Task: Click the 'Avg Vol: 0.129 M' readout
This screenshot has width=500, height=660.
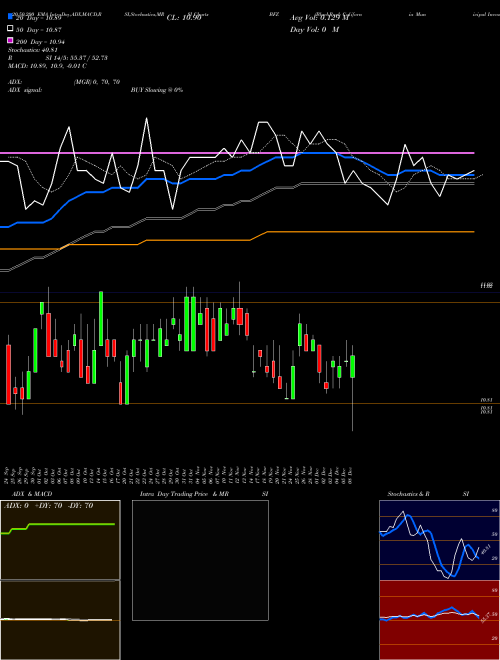Action: click(x=319, y=18)
